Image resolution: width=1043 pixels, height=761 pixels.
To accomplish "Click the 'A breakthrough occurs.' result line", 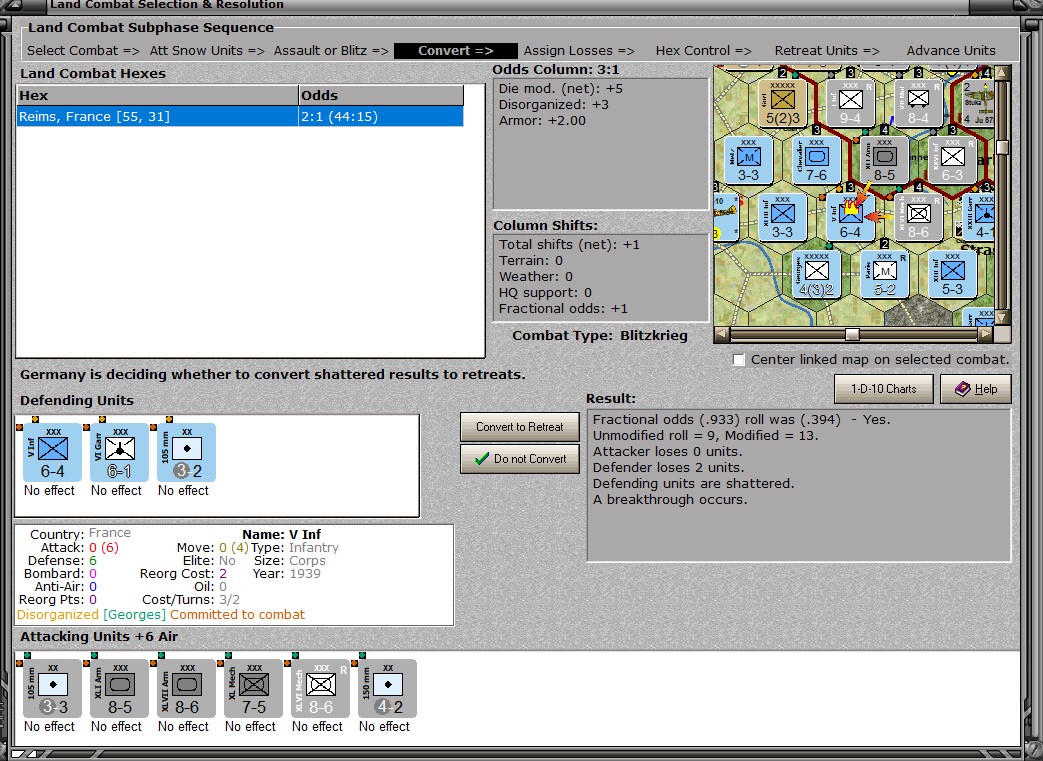I will [670, 500].
